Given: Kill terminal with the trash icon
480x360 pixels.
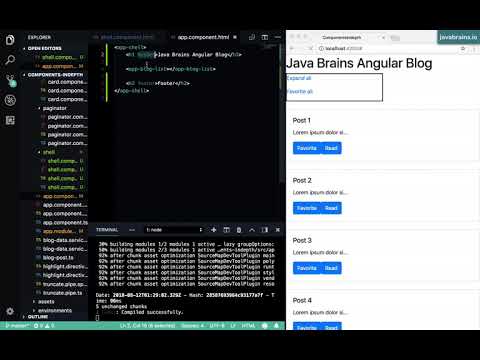Looking at the screenshot, I should [x=239, y=230].
